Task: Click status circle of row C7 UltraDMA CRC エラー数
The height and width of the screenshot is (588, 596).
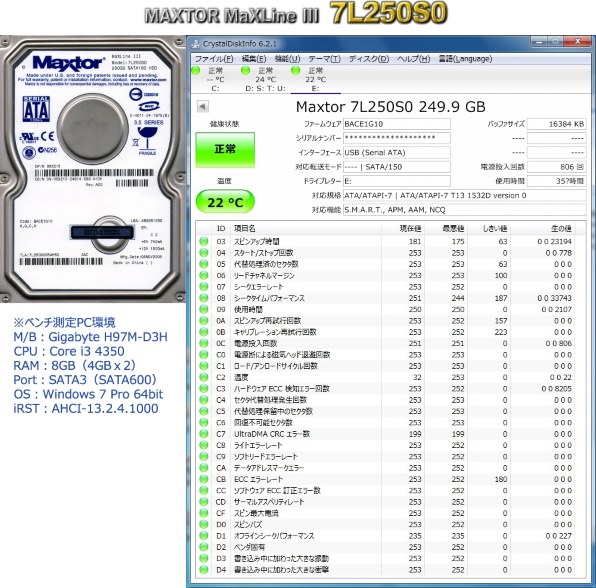Action: coord(204,434)
